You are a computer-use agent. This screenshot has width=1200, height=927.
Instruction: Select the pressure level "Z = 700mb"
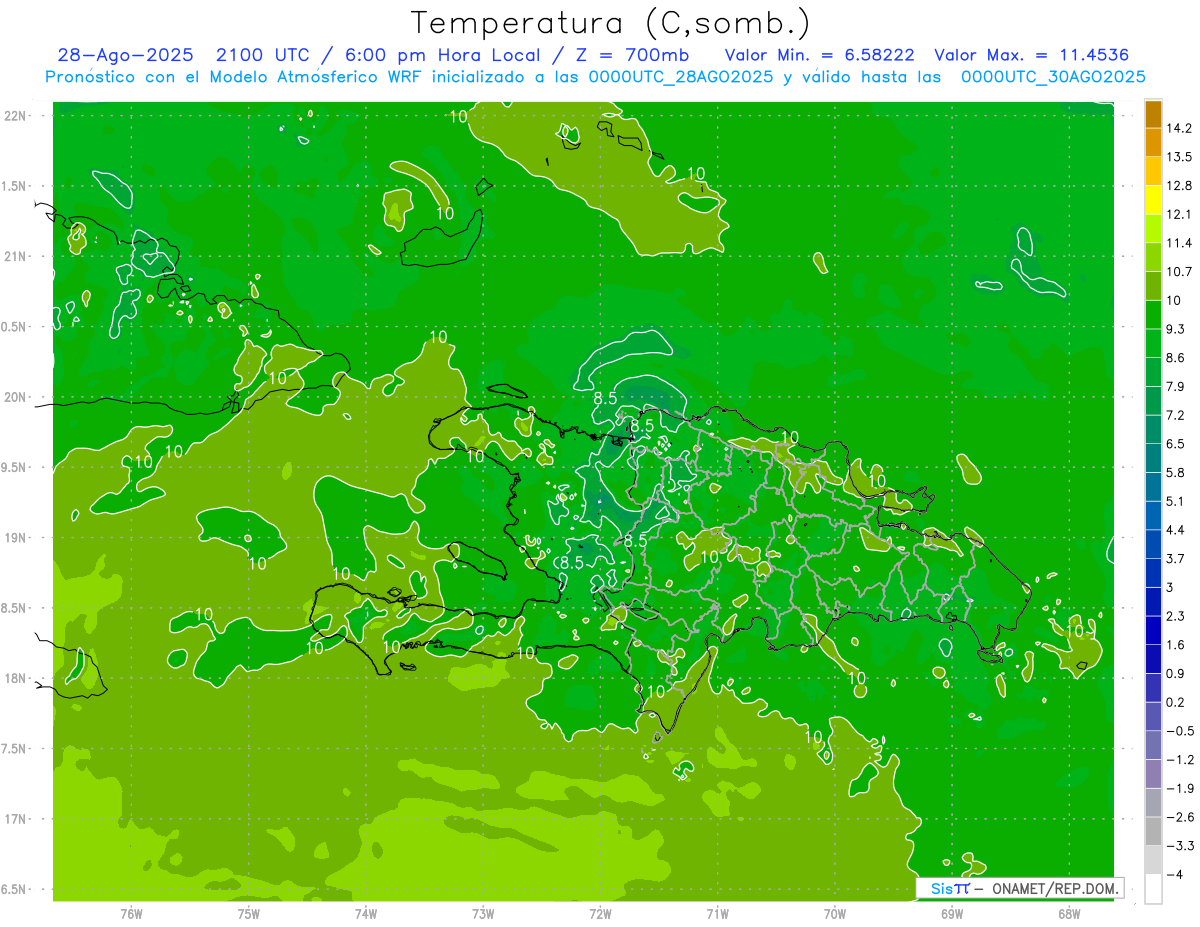[x=632, y=55]
